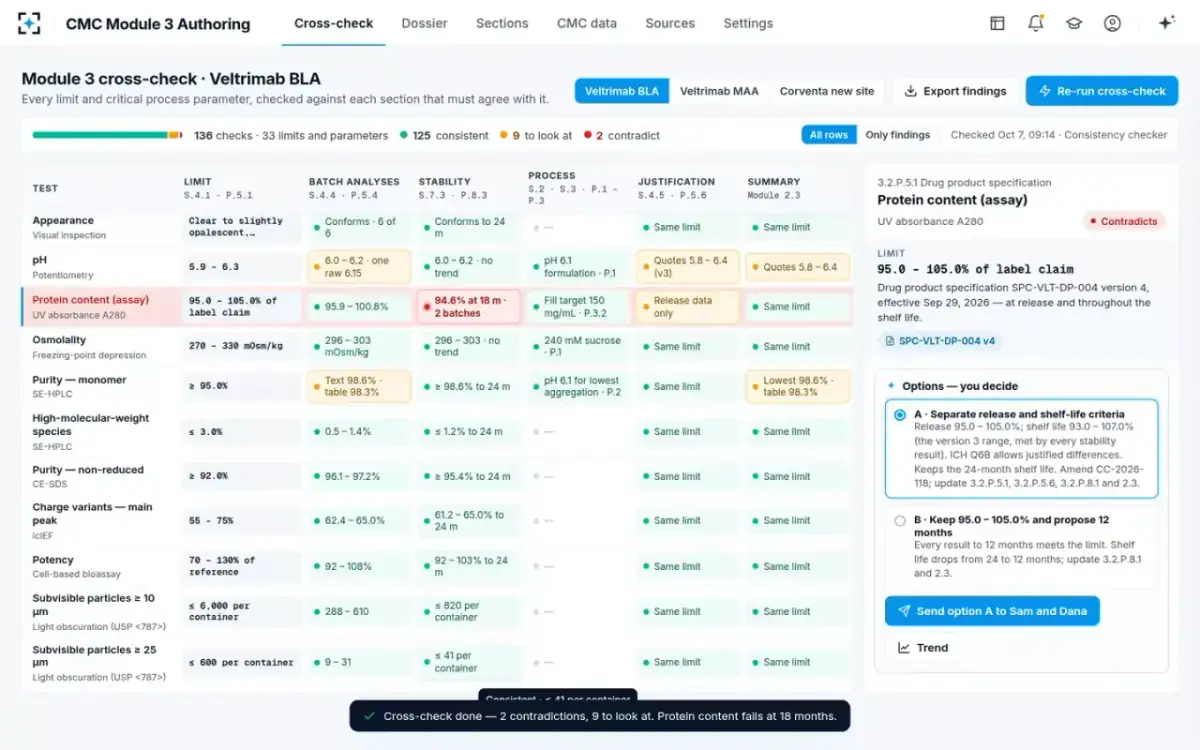Image resolution: width=1200 pixels, height=750 pixels.
Task: Click the 'Release data only' justification cell
Action: click(x=689, y=307)
